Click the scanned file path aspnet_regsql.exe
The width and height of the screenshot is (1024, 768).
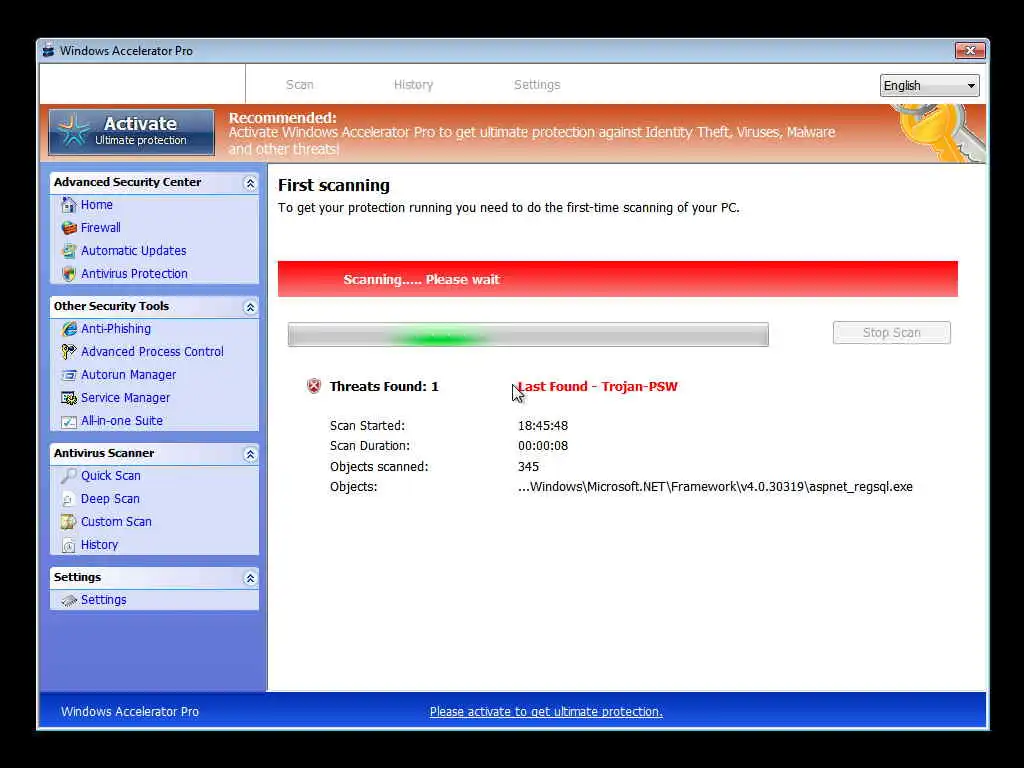tap(715, 487)
